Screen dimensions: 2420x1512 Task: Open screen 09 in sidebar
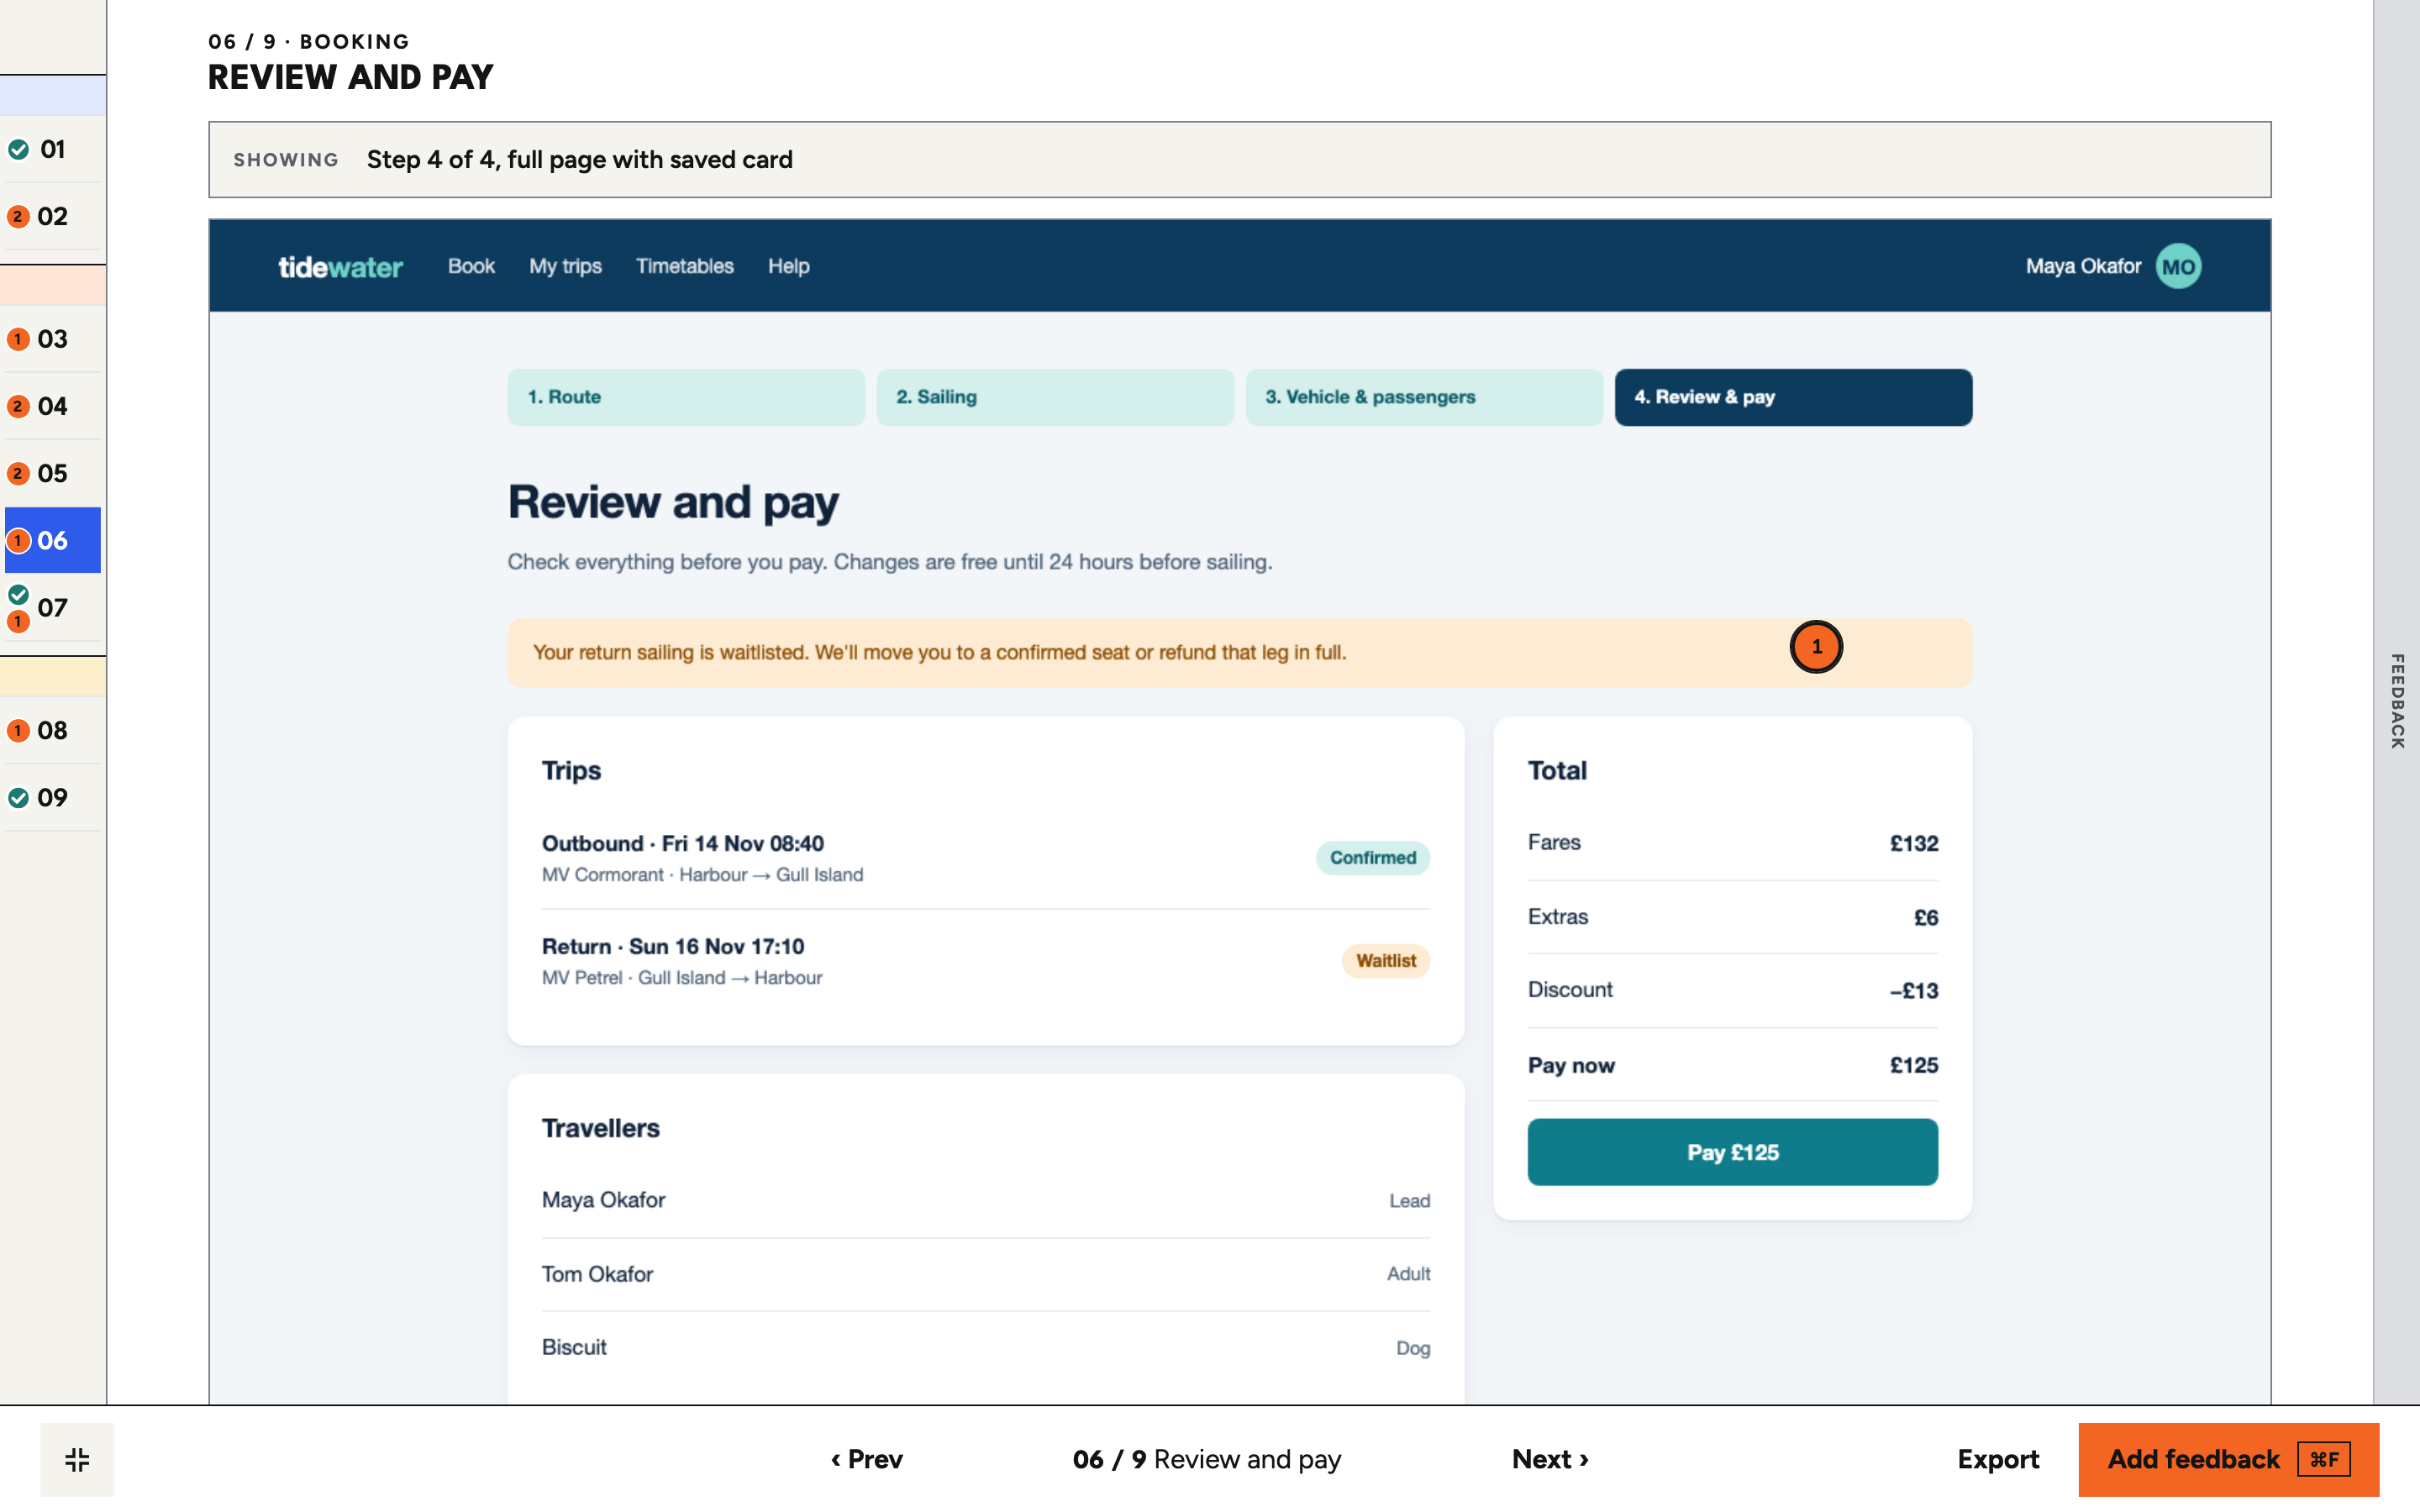click(52, 797)
